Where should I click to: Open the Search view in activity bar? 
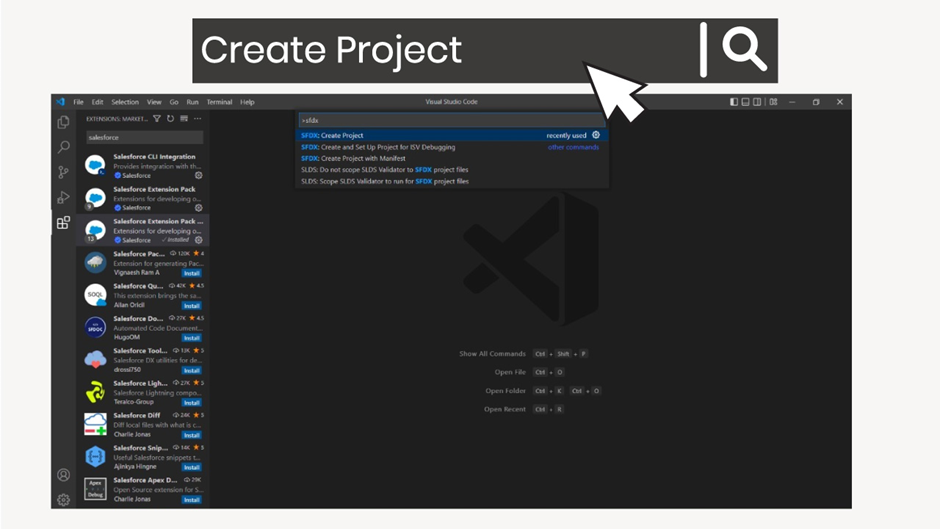click(x=63, y=147)
